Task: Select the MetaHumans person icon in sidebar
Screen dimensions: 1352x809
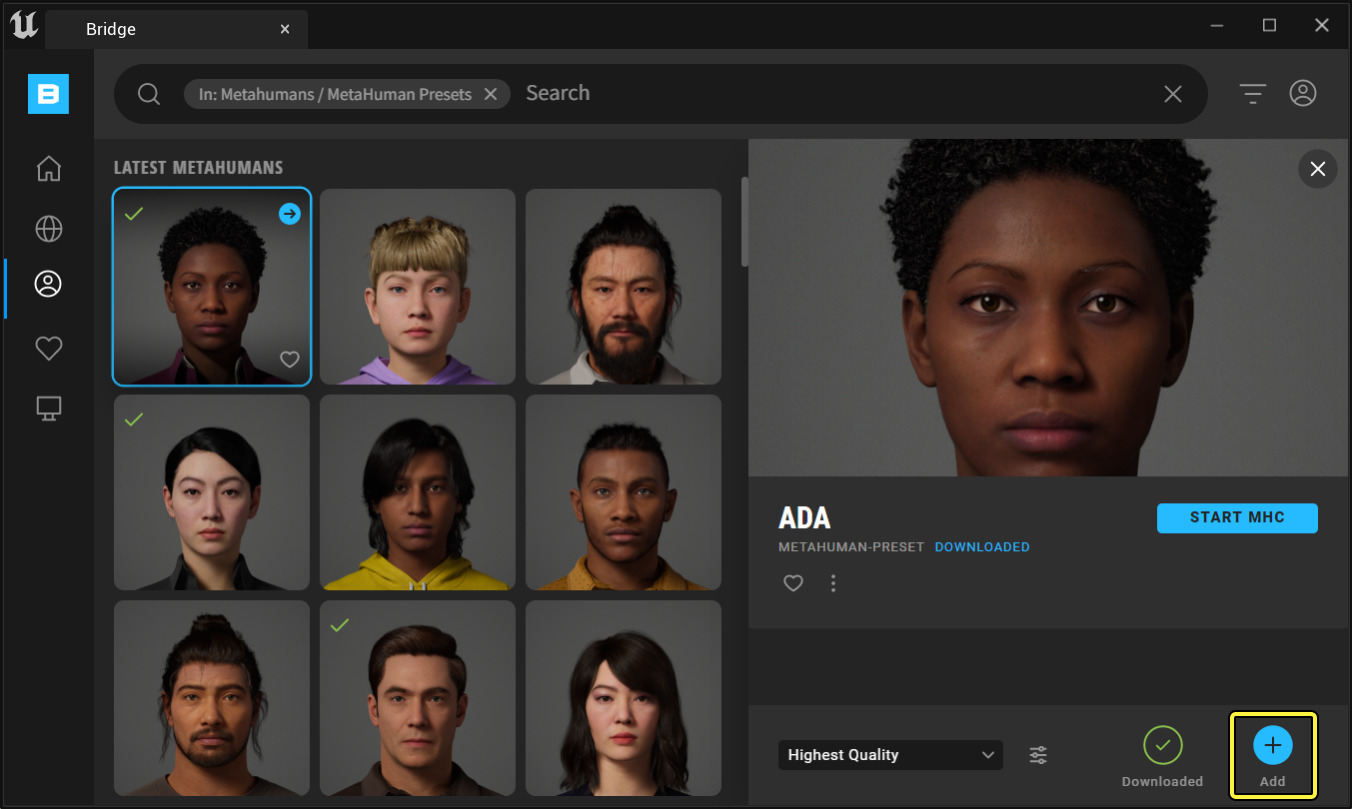Action: point(48,284)
